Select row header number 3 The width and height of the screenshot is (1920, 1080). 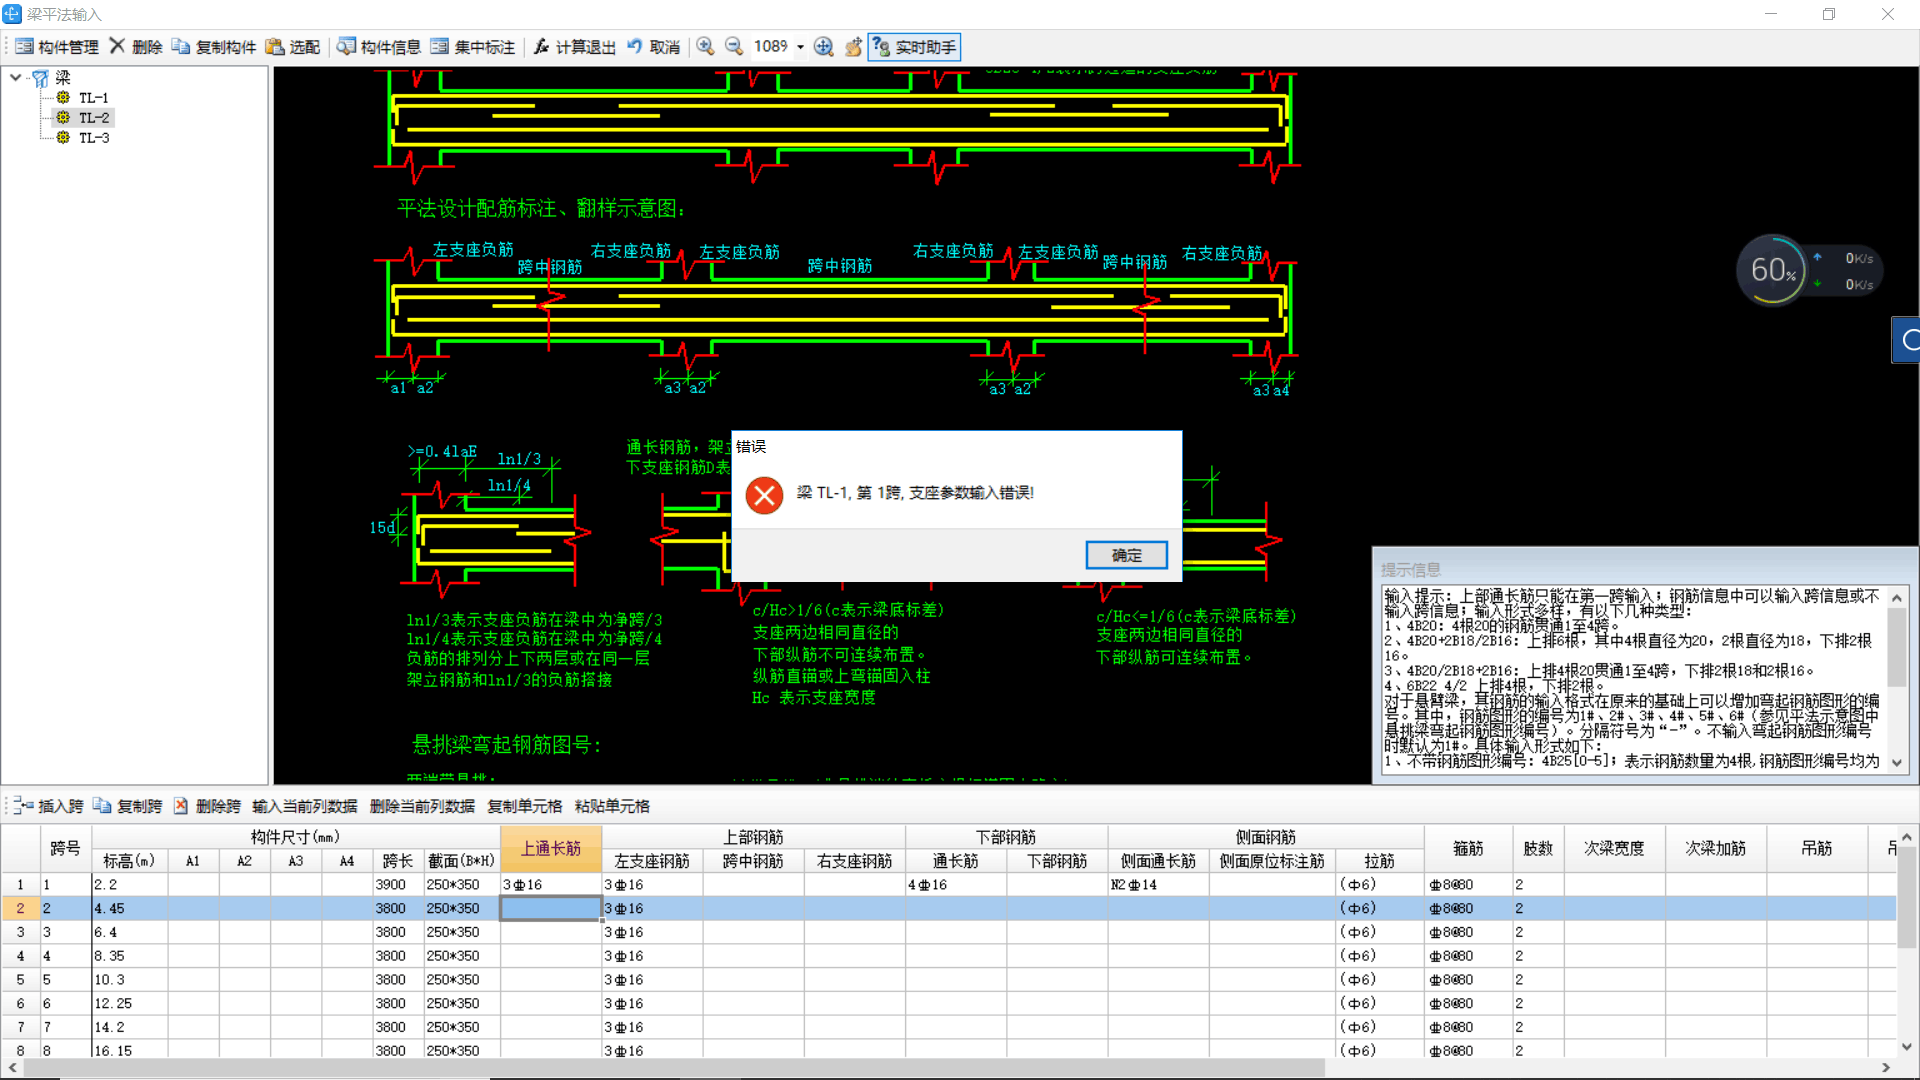tap(20, 932)
